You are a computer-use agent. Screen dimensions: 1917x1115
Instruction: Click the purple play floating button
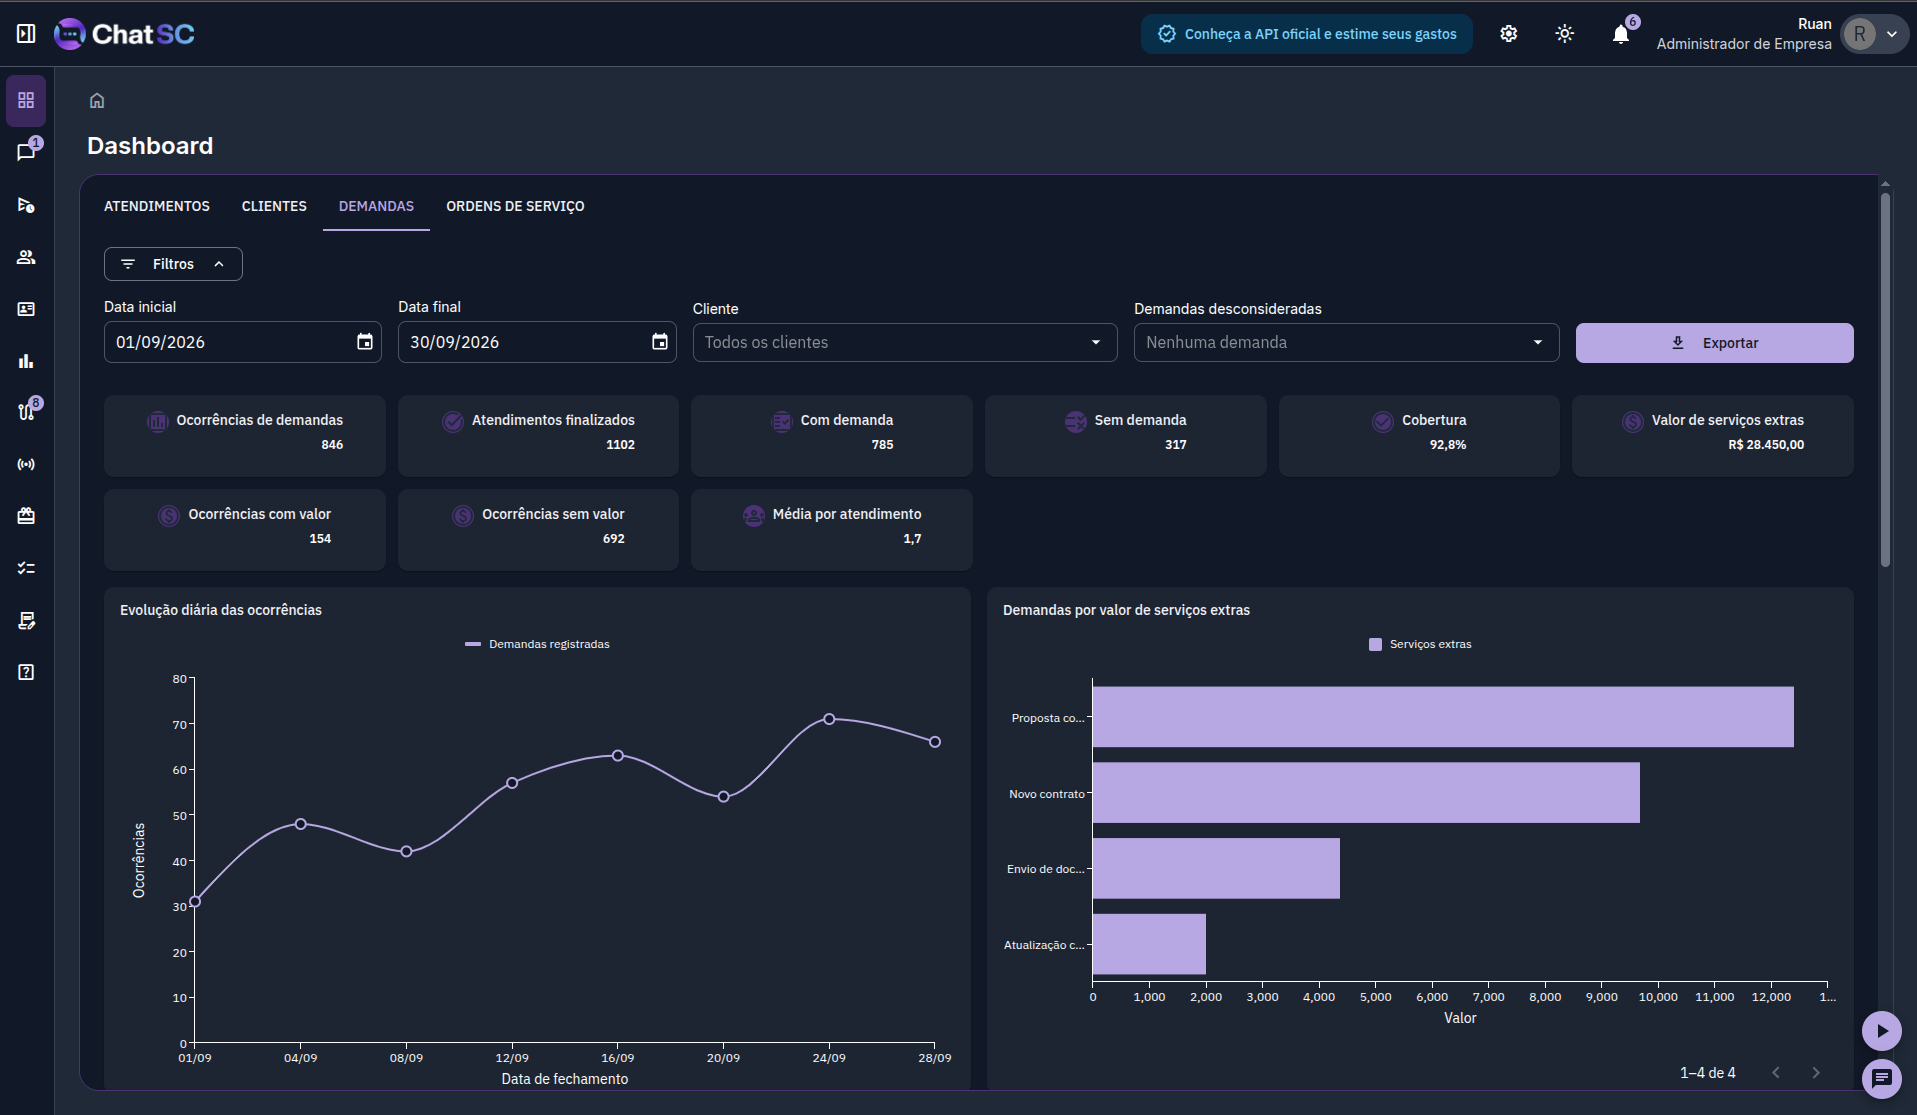tap(1881, 1031)
